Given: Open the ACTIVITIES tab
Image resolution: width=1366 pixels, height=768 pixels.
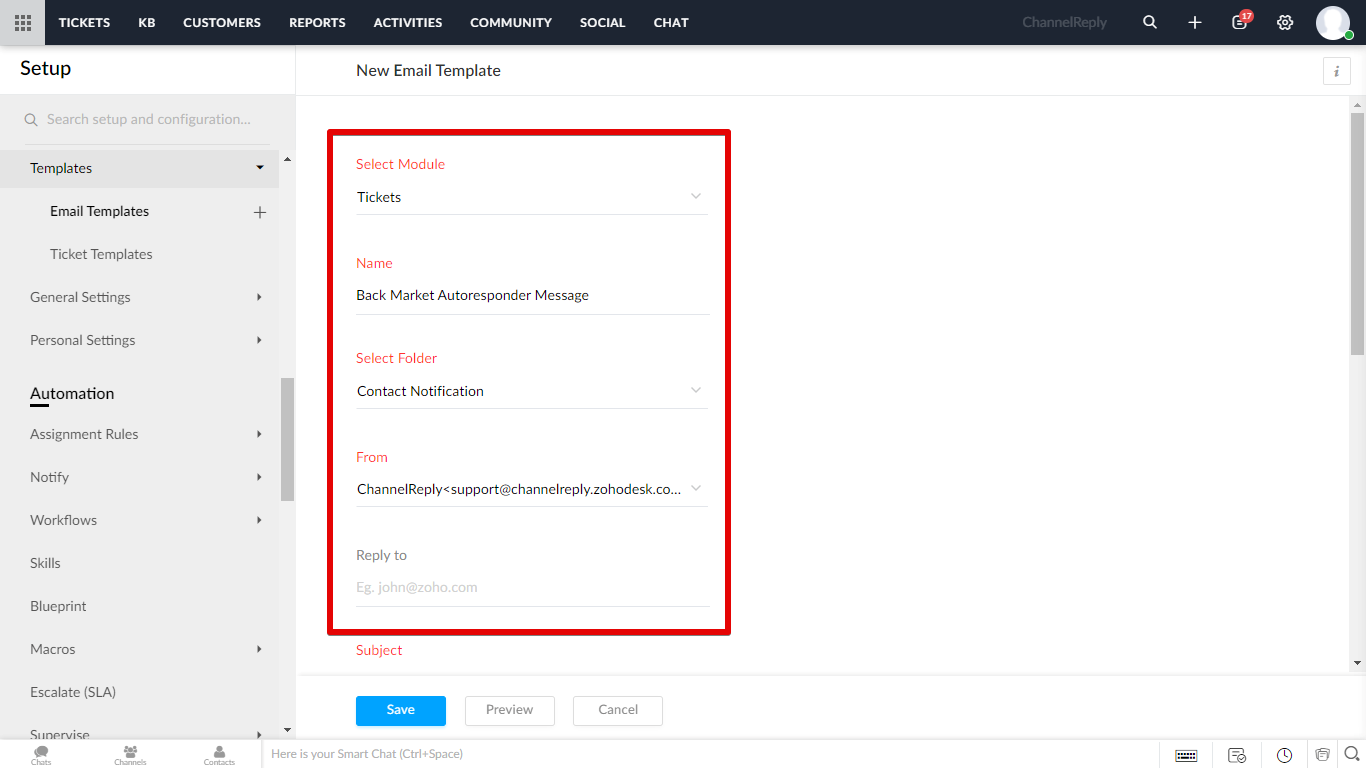Looking at the screenshot, I should 408,22.
